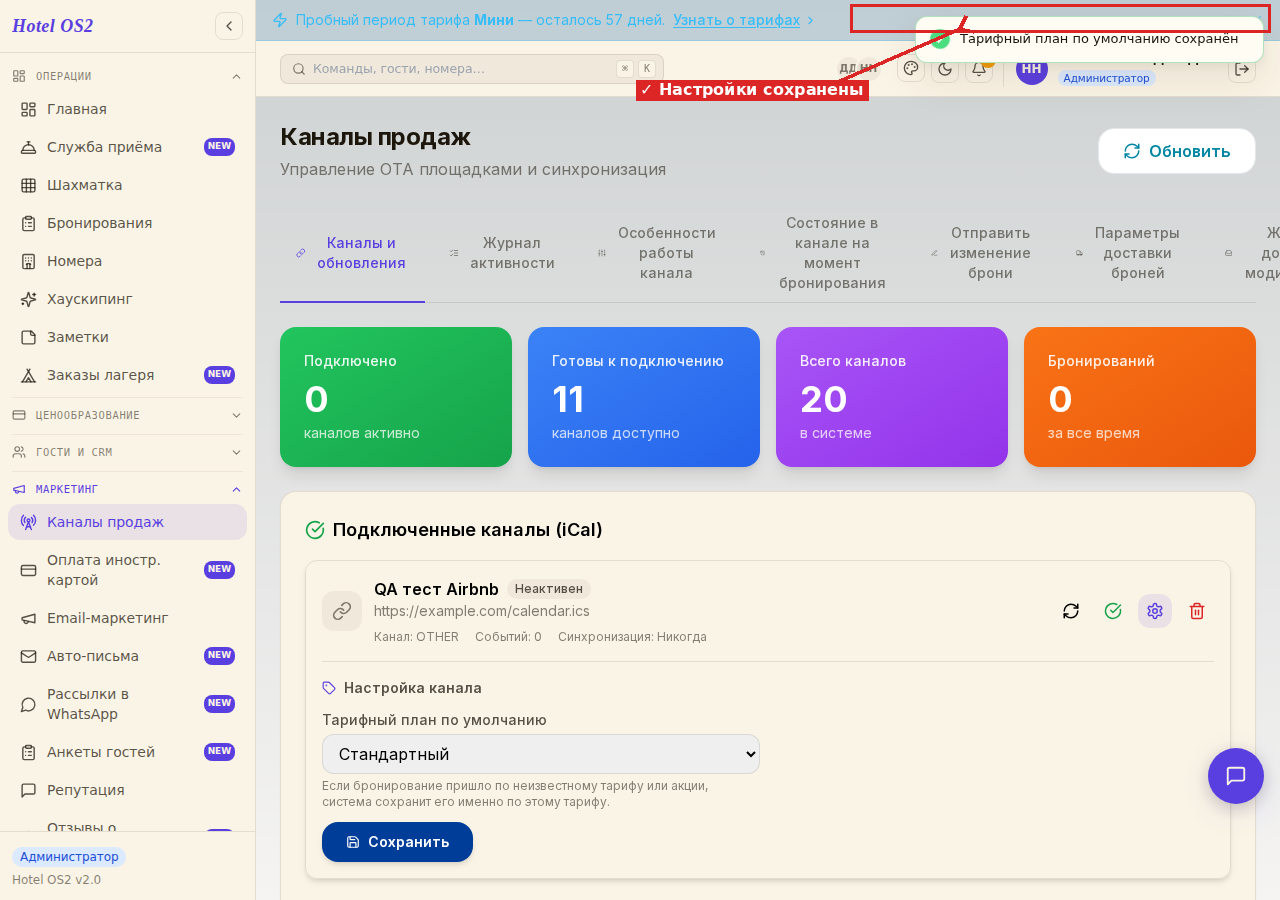Collapse the sidebar with the arrow button
Image resolution: width=1280 pixels, height=900 pixels.
pos(229,26)
